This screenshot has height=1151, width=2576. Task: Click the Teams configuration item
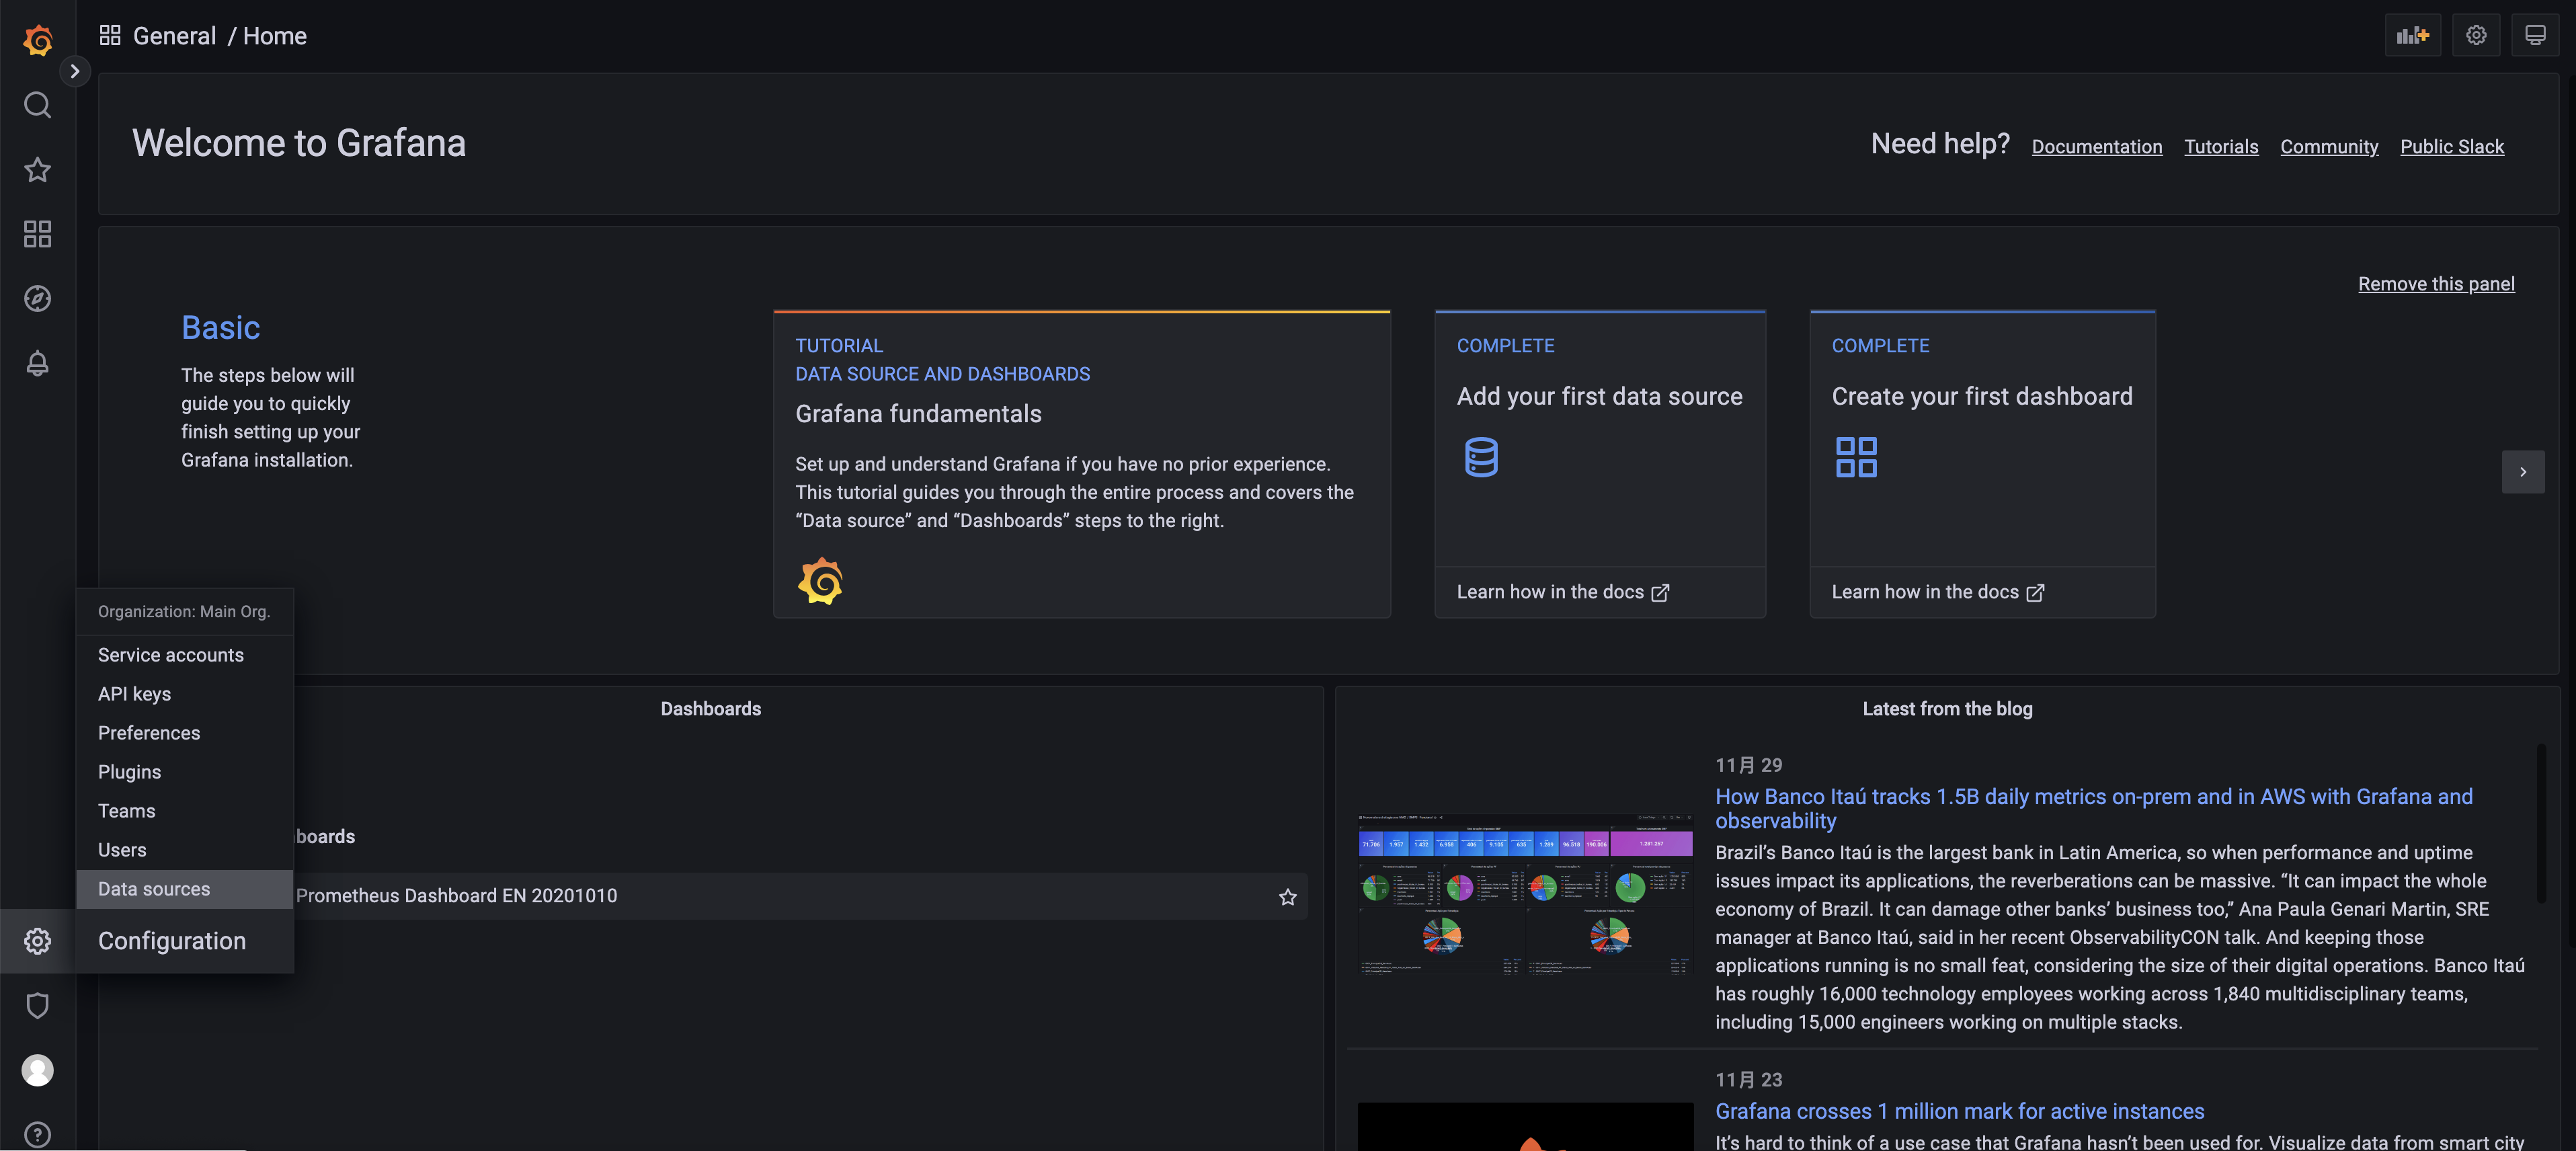coord(126,809)
